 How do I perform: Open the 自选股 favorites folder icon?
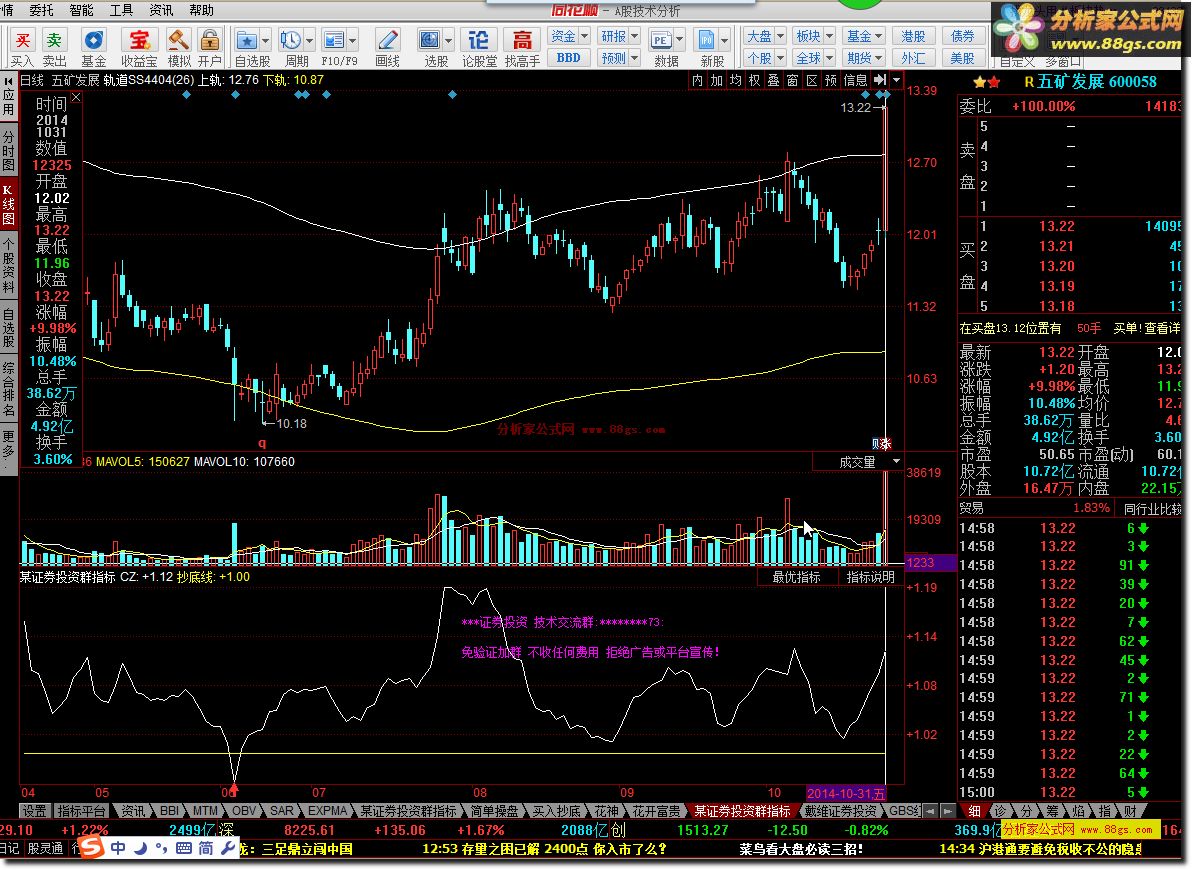(247, 40)
